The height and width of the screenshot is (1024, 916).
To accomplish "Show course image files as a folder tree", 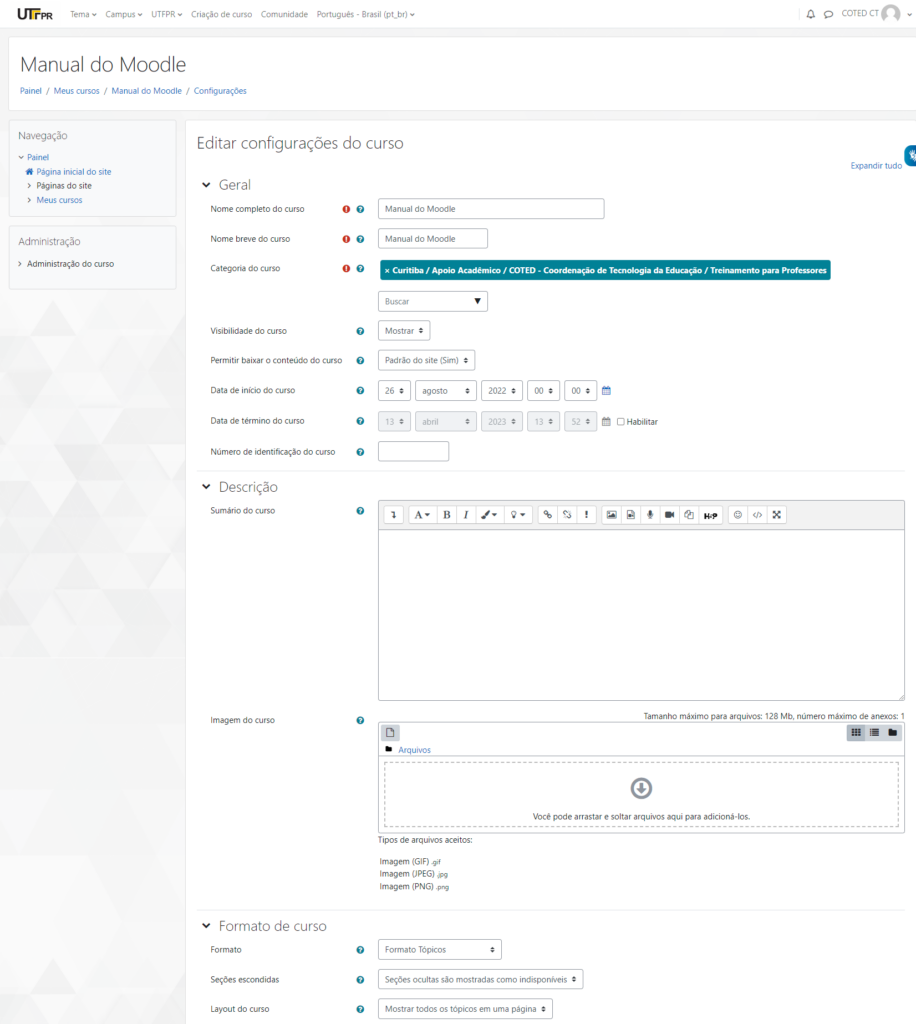I will (x=892, y=733).
